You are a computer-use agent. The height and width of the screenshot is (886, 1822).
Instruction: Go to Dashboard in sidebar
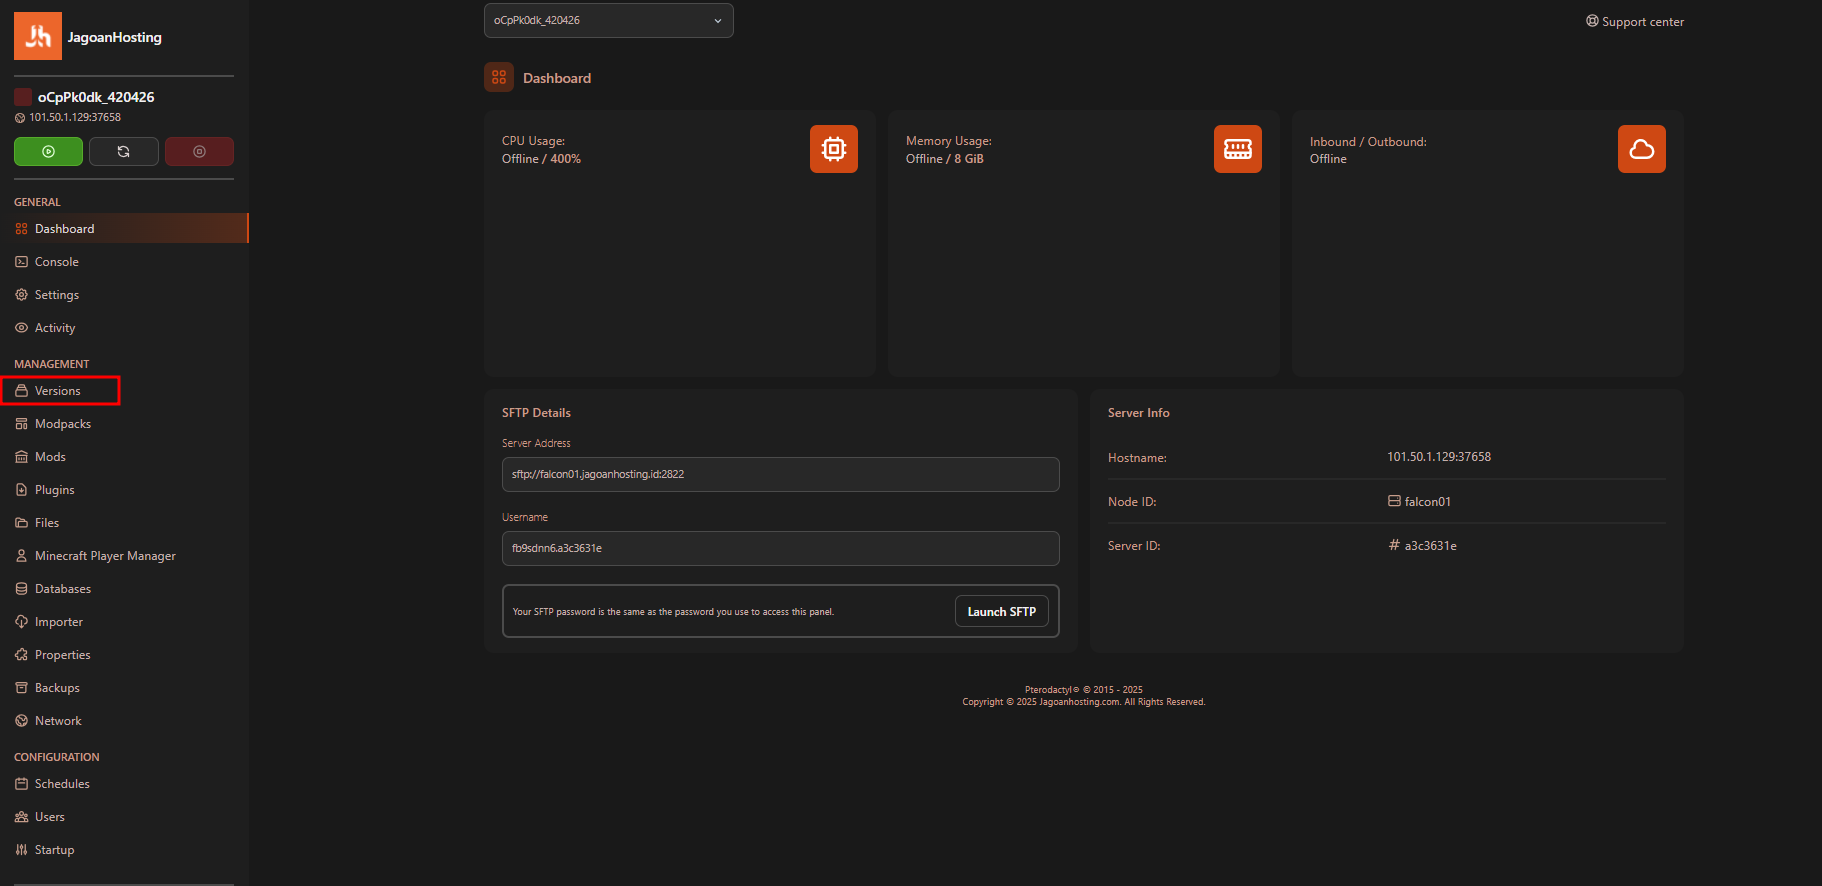124,228
